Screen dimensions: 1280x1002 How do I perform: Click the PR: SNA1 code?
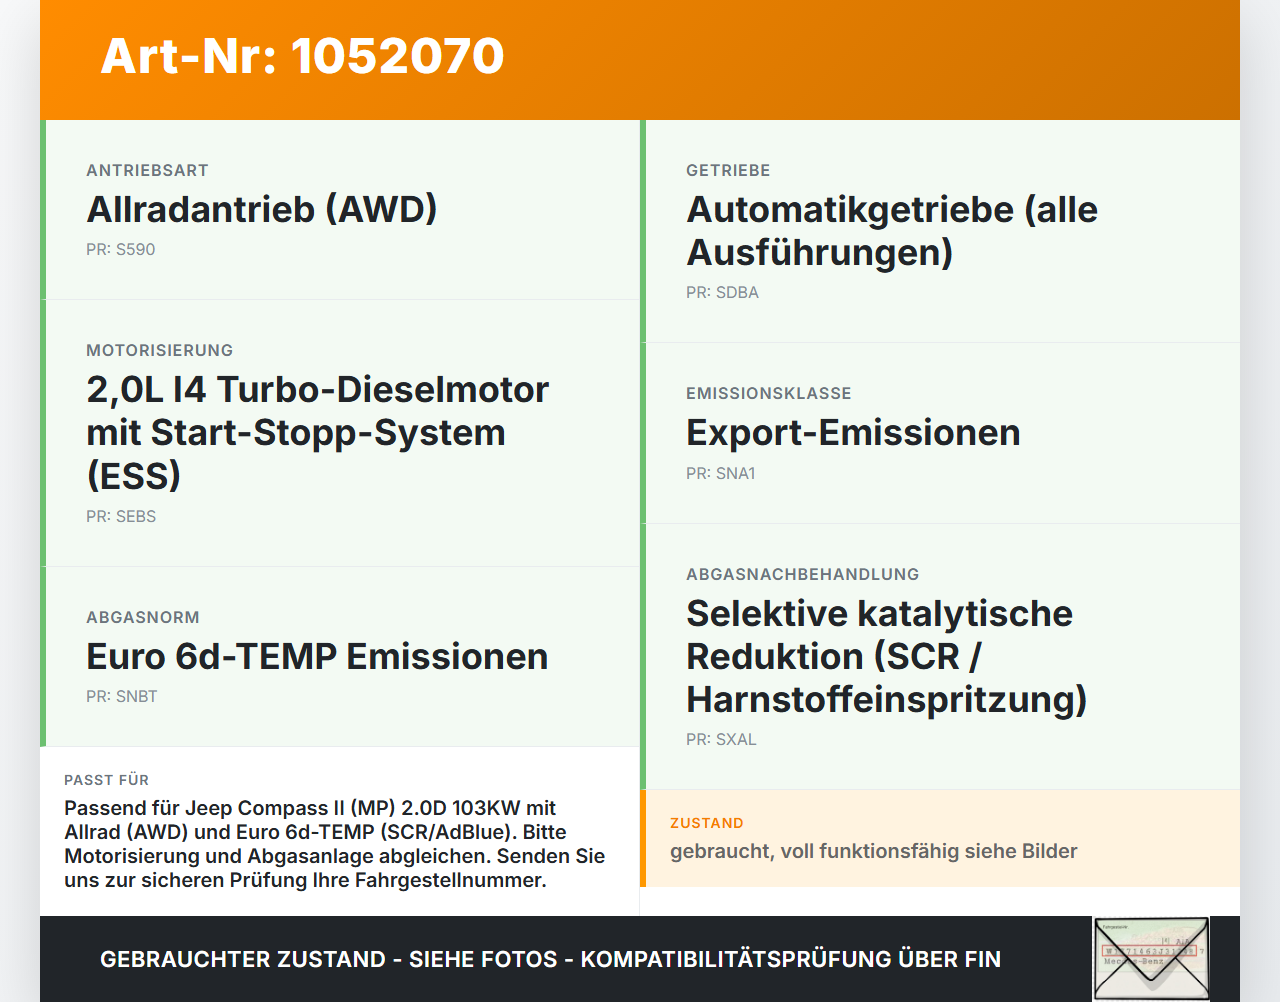click(x=721, y=473)
